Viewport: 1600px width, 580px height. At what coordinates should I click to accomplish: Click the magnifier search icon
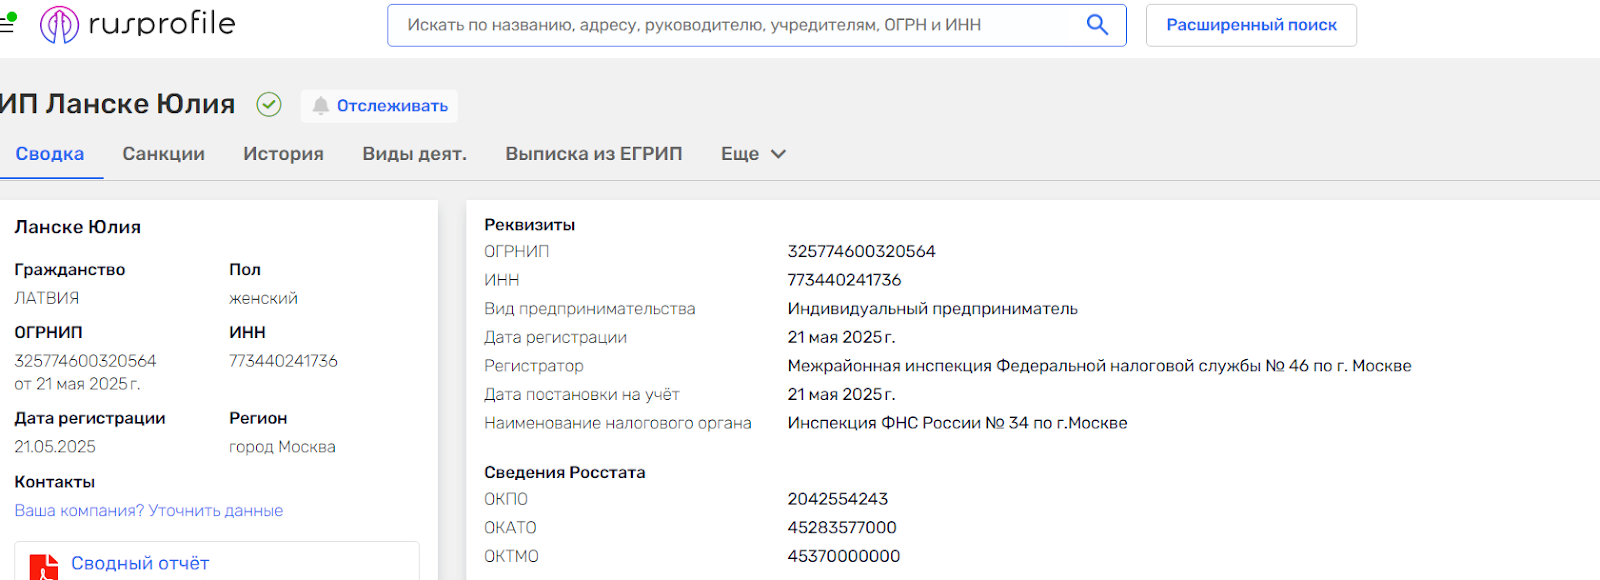click(x=1097, y=25)
